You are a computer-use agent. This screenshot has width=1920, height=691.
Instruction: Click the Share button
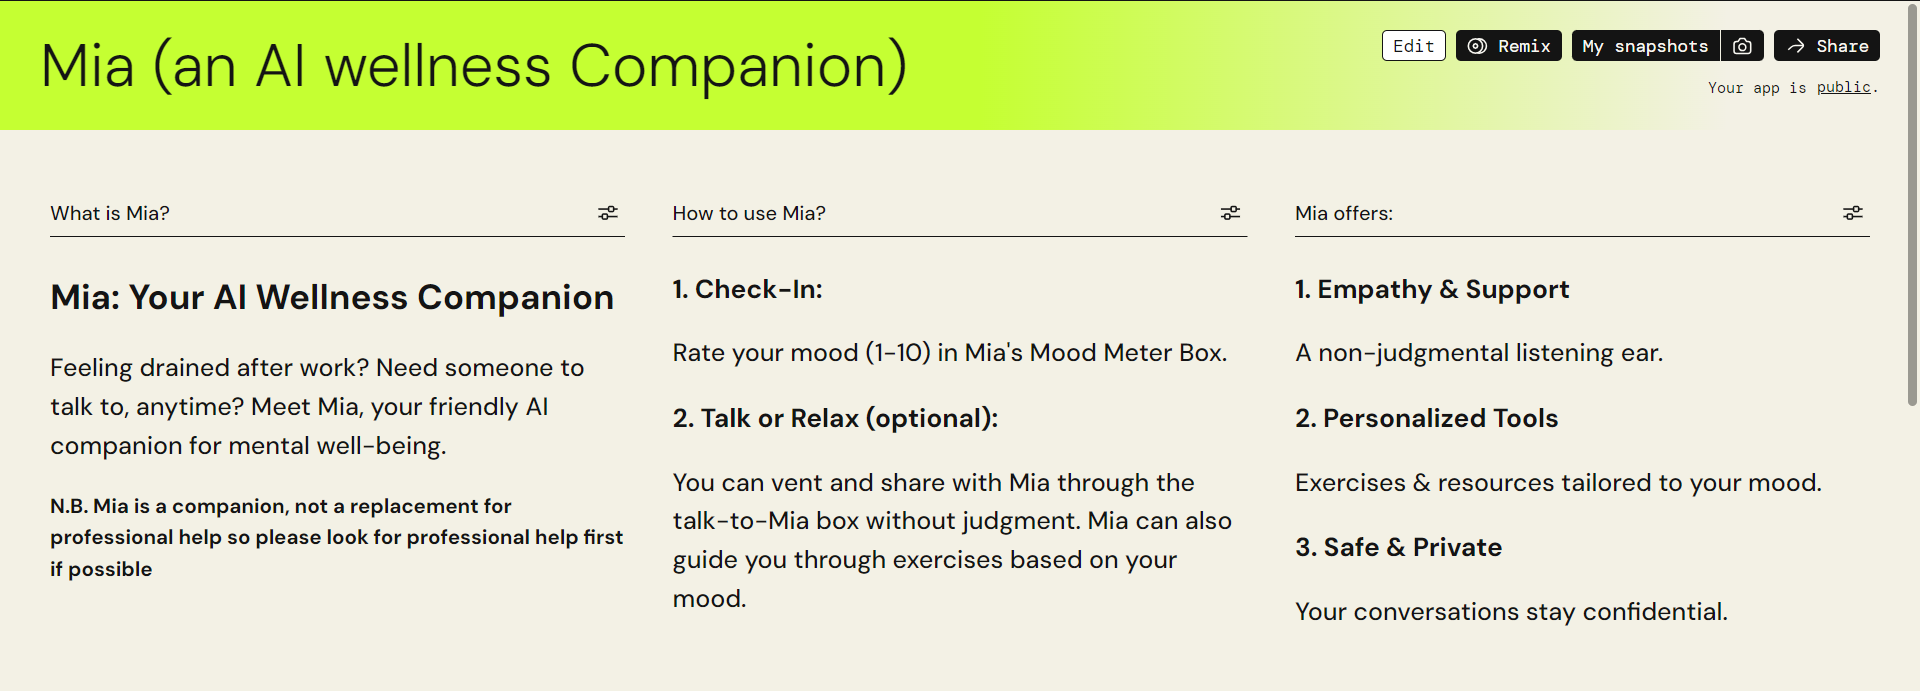(x=1827, y=46)
